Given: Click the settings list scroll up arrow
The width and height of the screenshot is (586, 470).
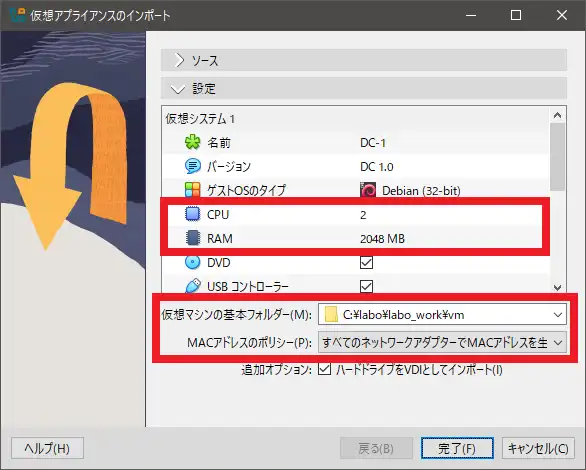Looking at the screenshot, I should click(558, 115).
